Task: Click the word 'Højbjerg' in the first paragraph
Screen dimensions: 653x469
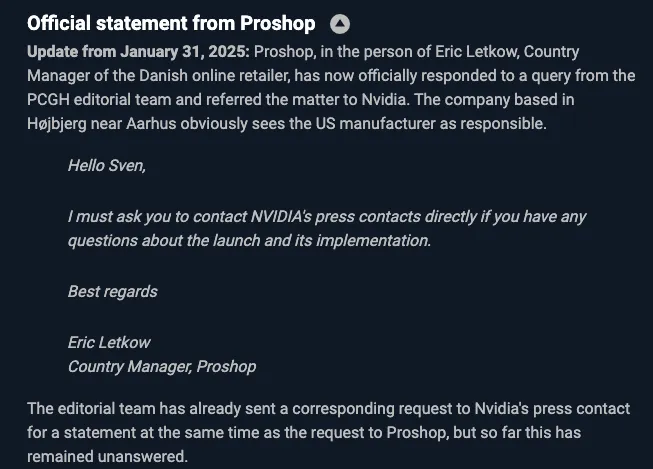Action: [x=57, y=124]
